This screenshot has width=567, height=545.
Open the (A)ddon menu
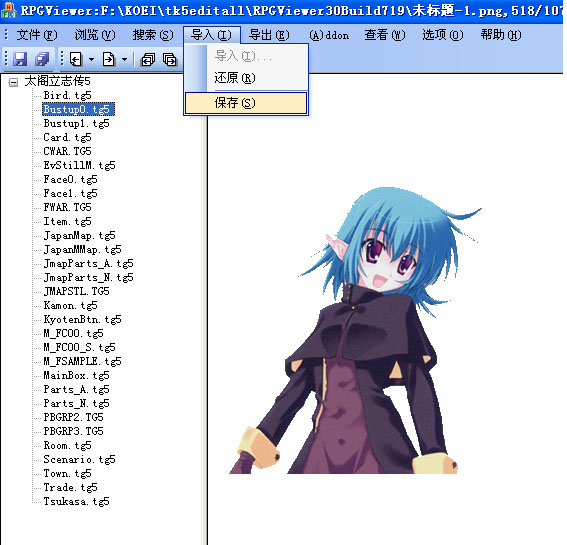tap(329, 35)
